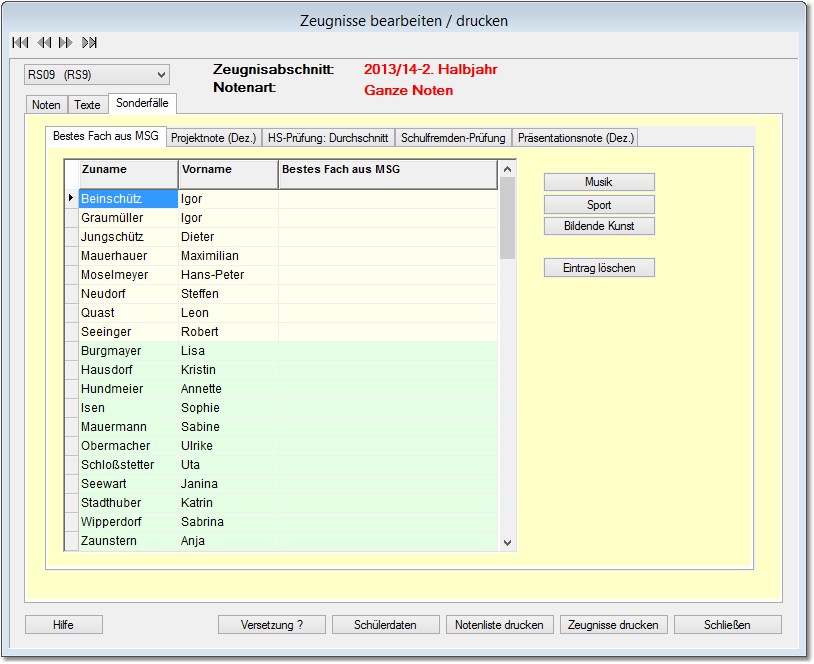Go to next record arrow icon
The height and width of the screenshot is (664, 814).
pos(66,42)
